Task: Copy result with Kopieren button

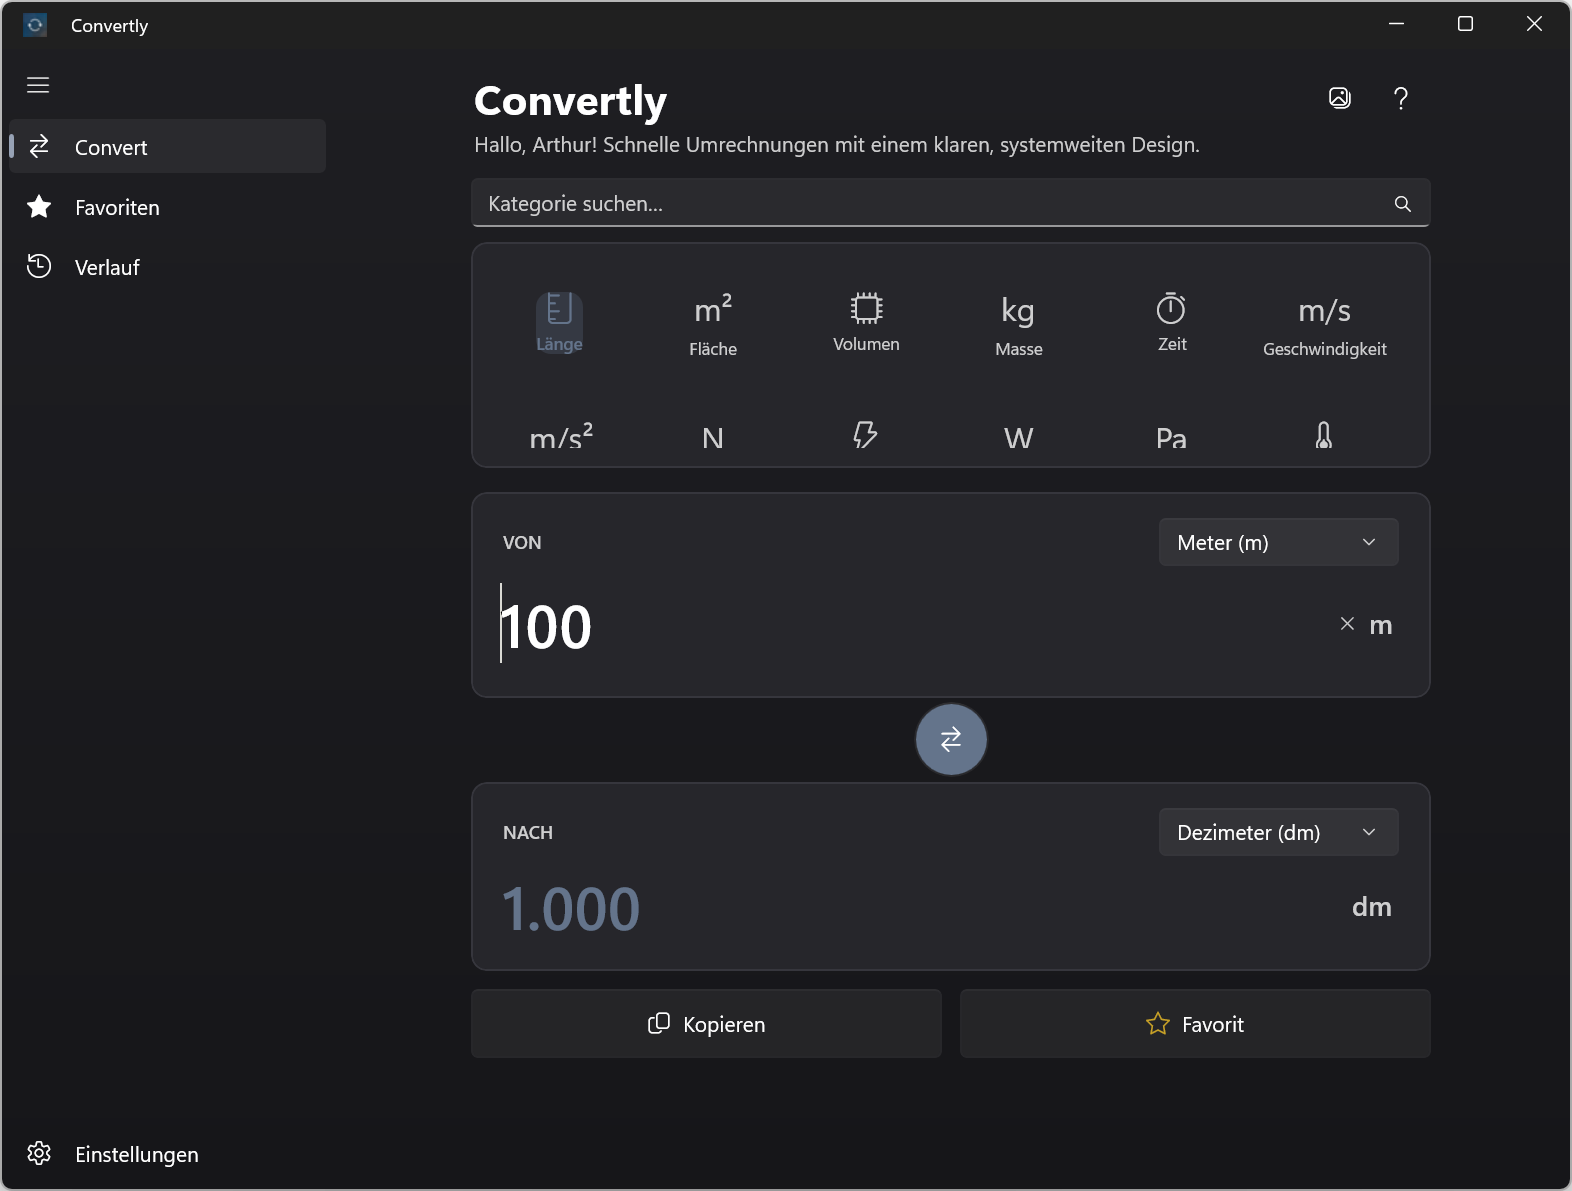Action: [706, 1024]
